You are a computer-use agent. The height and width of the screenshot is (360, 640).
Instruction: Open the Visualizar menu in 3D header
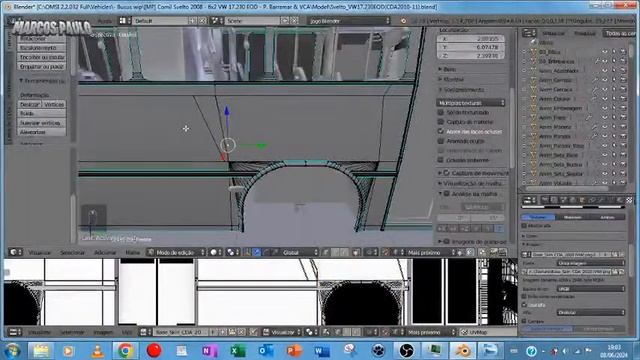point(40,253)
